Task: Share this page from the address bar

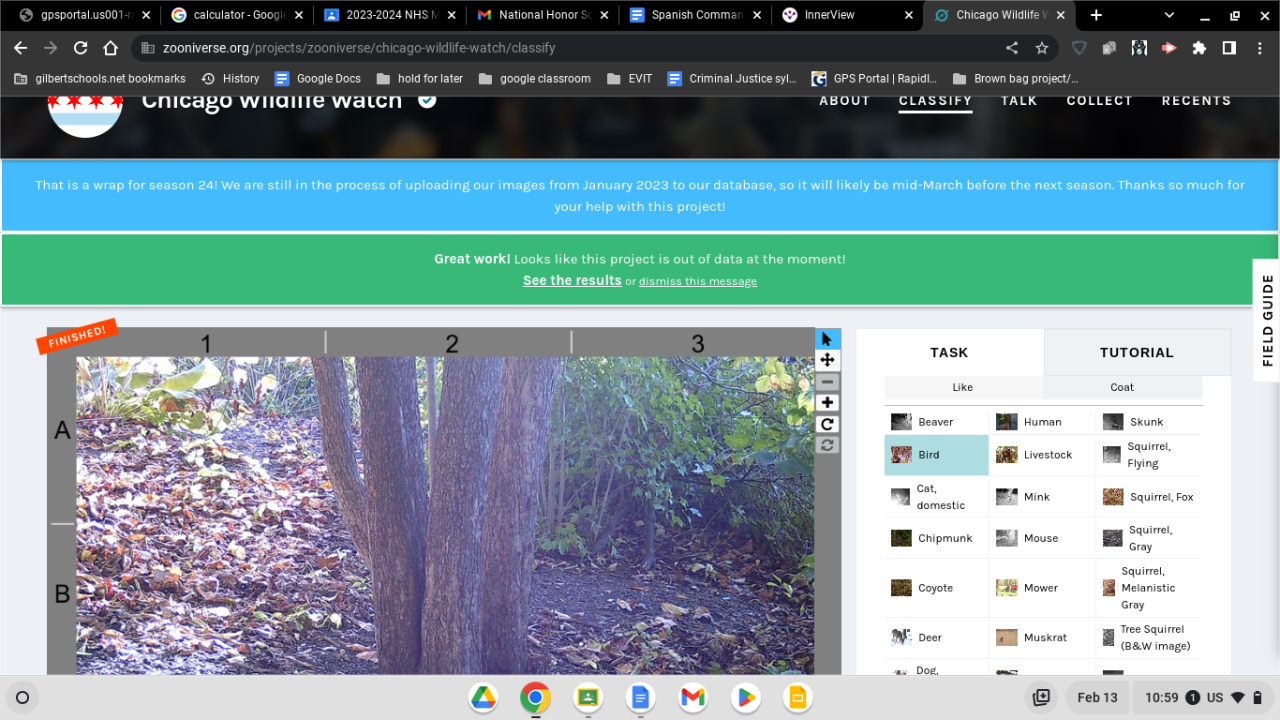Action: coord(1012,48)
